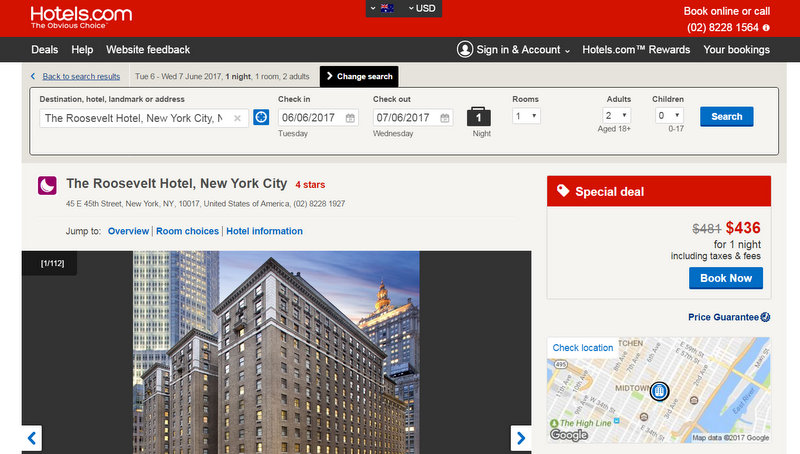Image resolution: width=800 pixels, height=454 pixels.
Task: Click the [1/112] photo counter
Action: click(53, 263)
